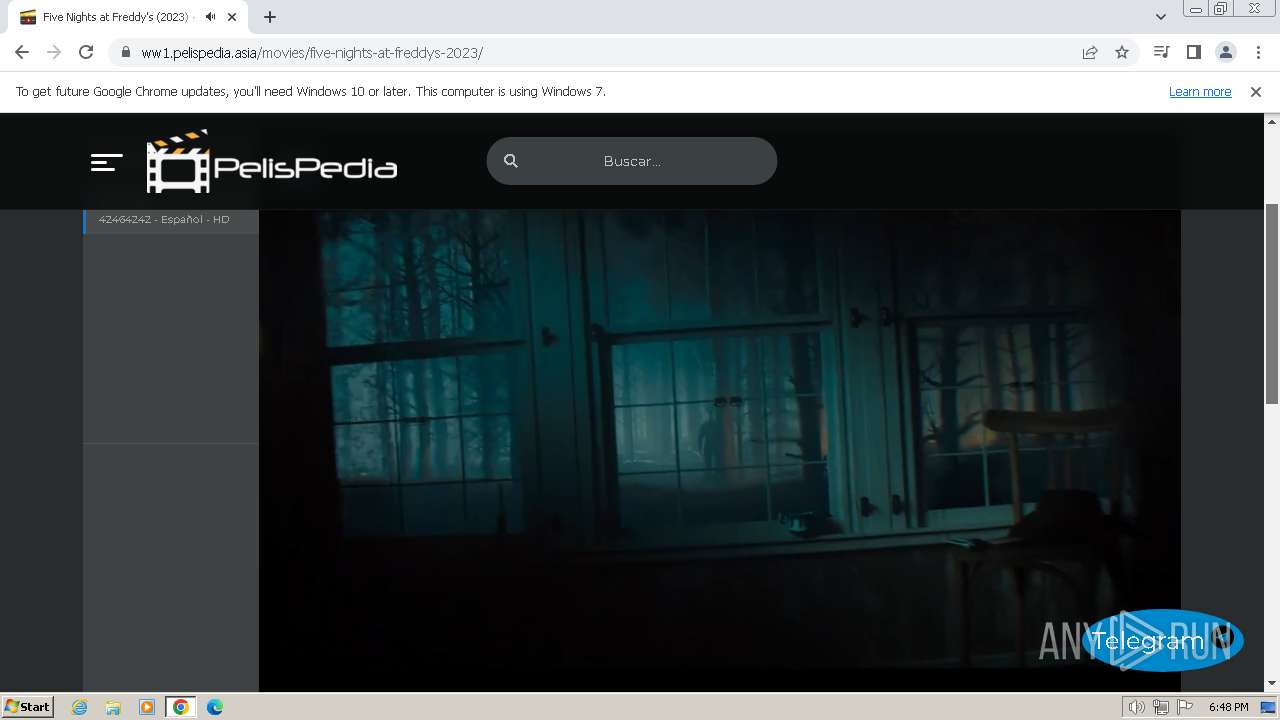Click the PelisPedia logo

[272, 162]
